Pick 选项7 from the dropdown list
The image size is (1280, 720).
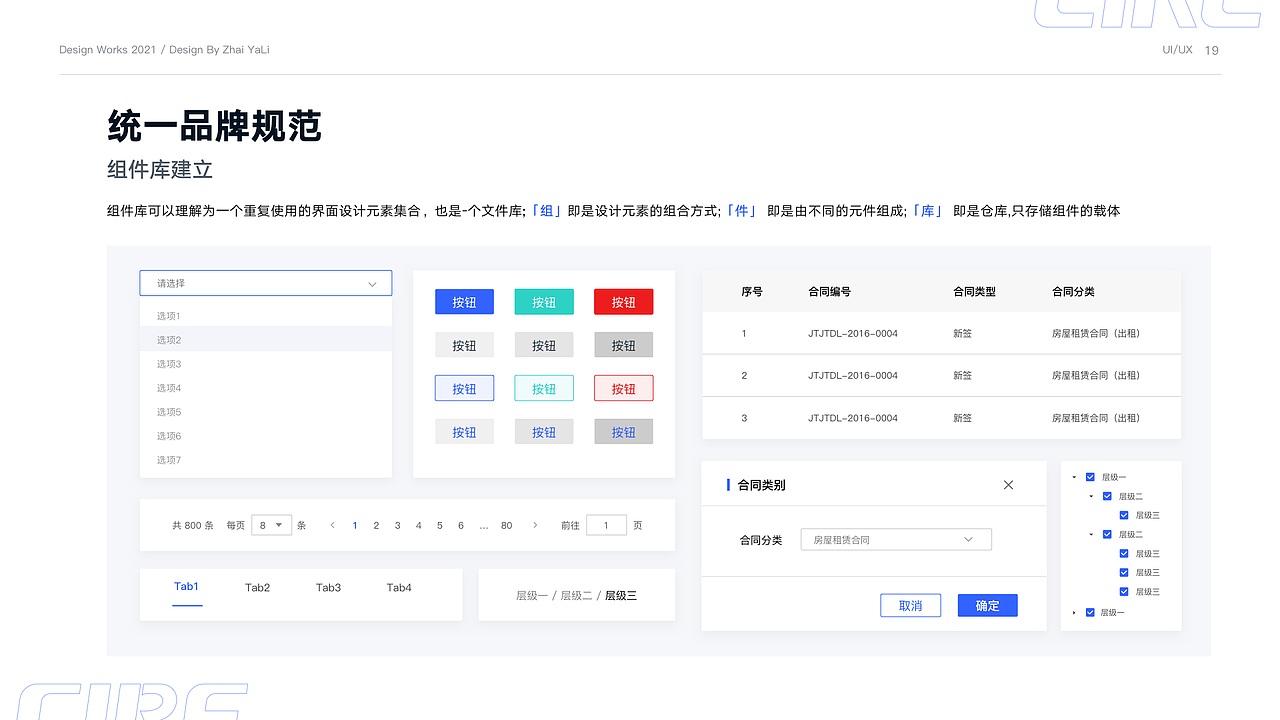coord(266,460)
